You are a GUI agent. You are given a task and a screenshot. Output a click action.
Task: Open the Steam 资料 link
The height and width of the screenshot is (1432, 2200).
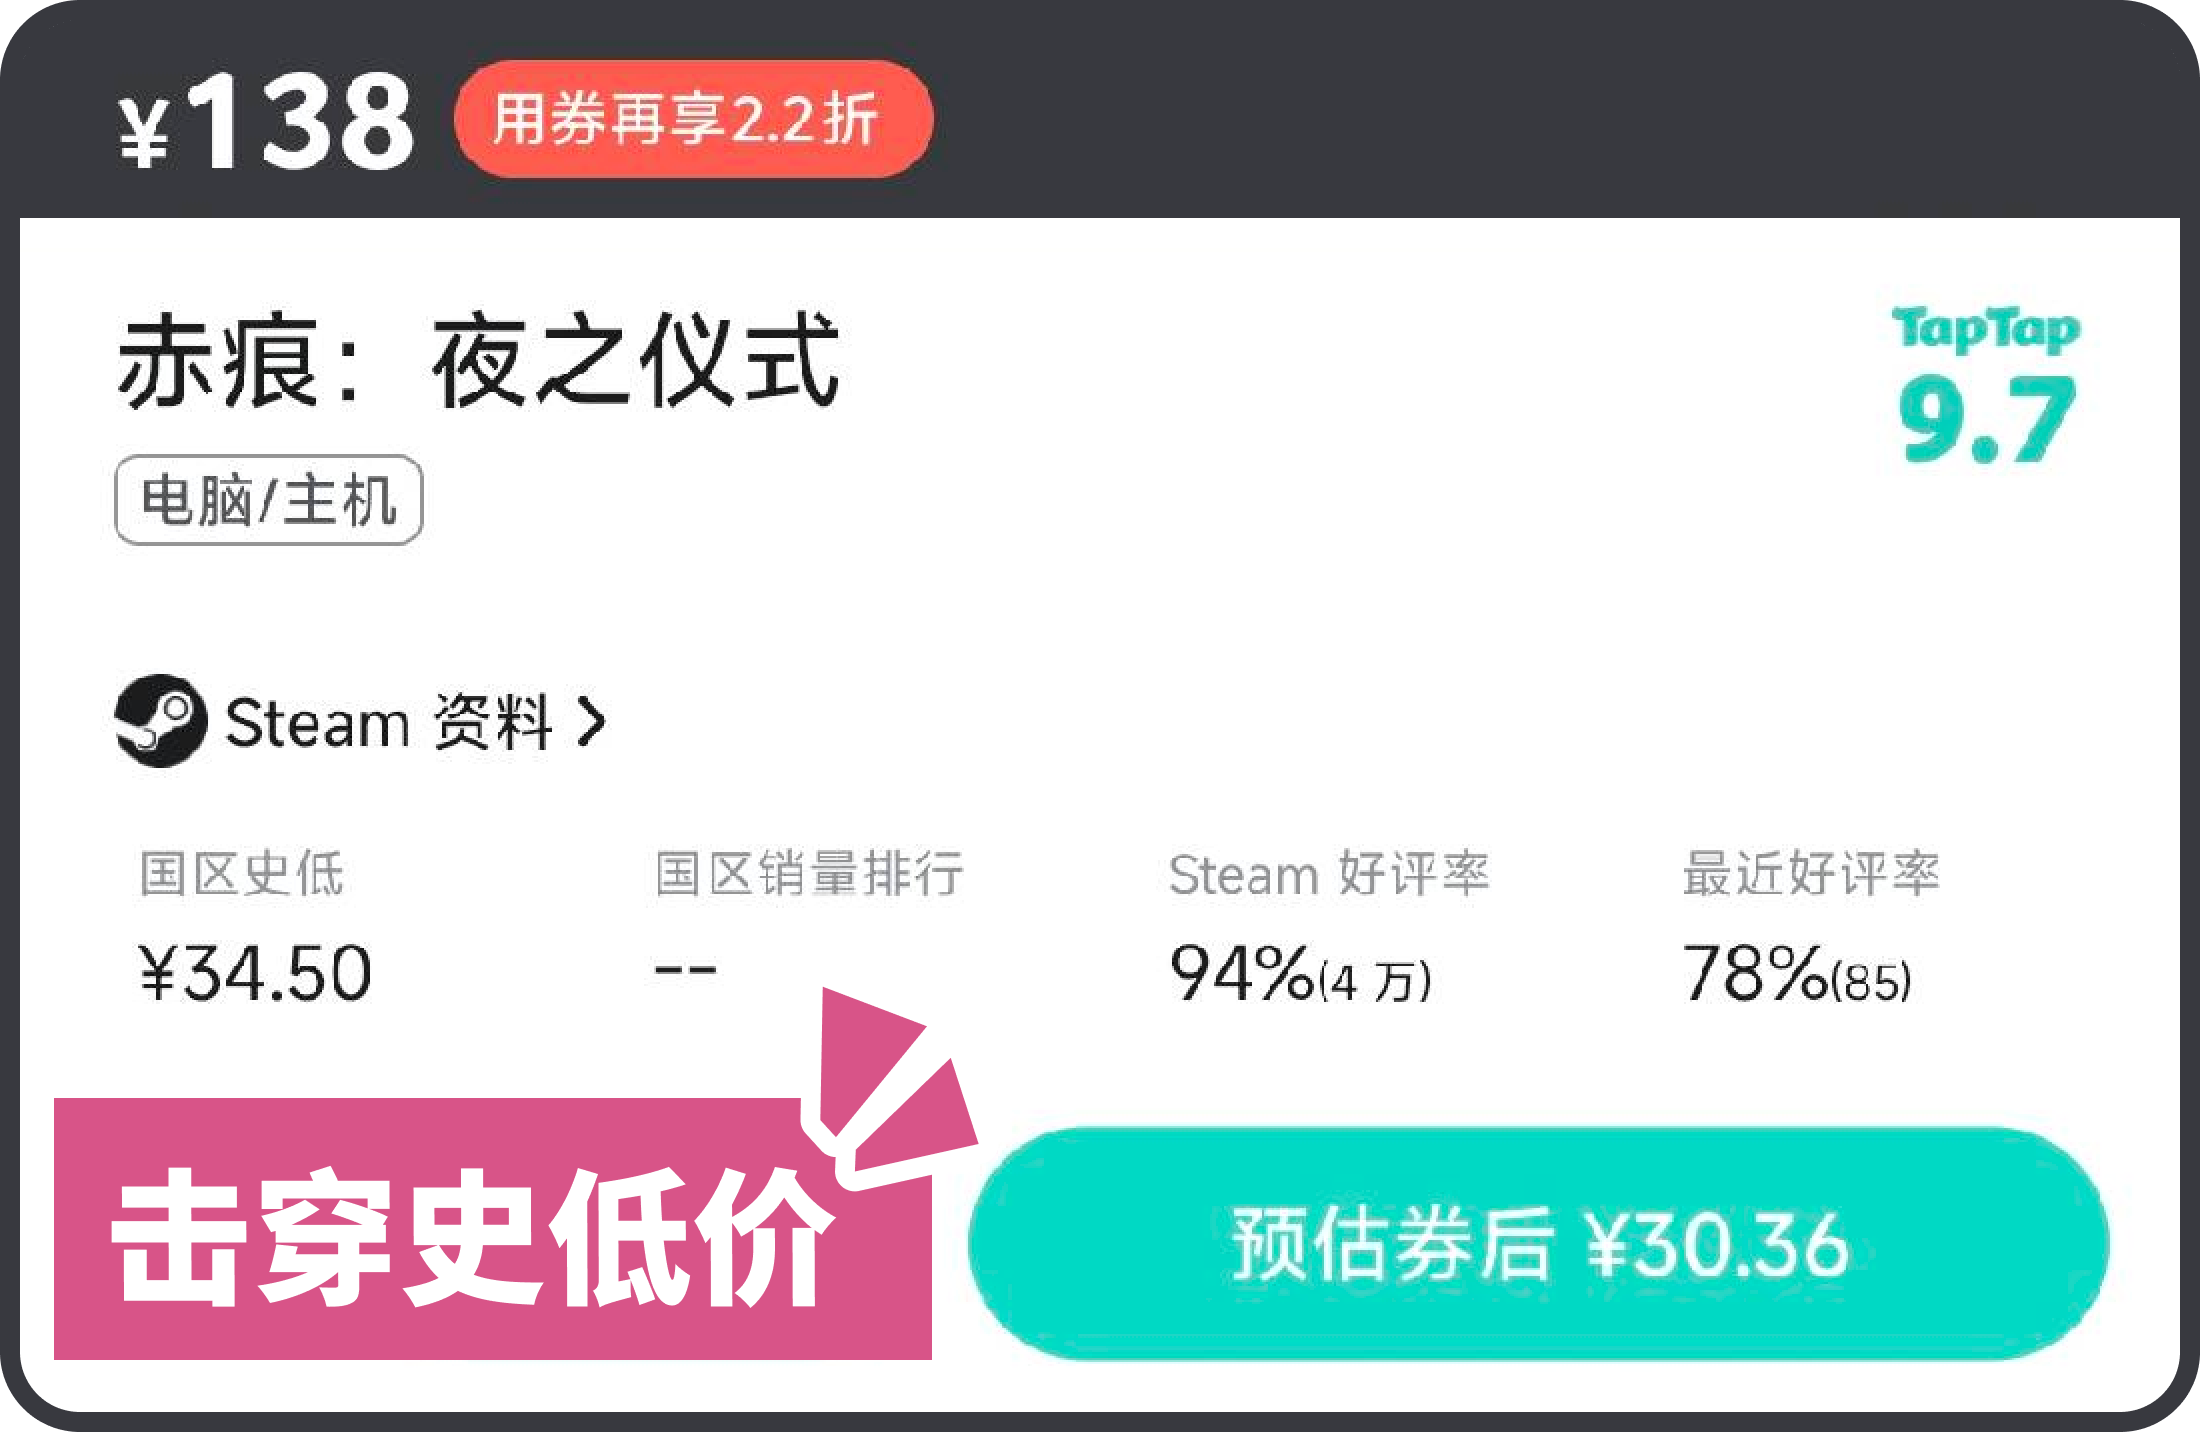coord(388,722)
